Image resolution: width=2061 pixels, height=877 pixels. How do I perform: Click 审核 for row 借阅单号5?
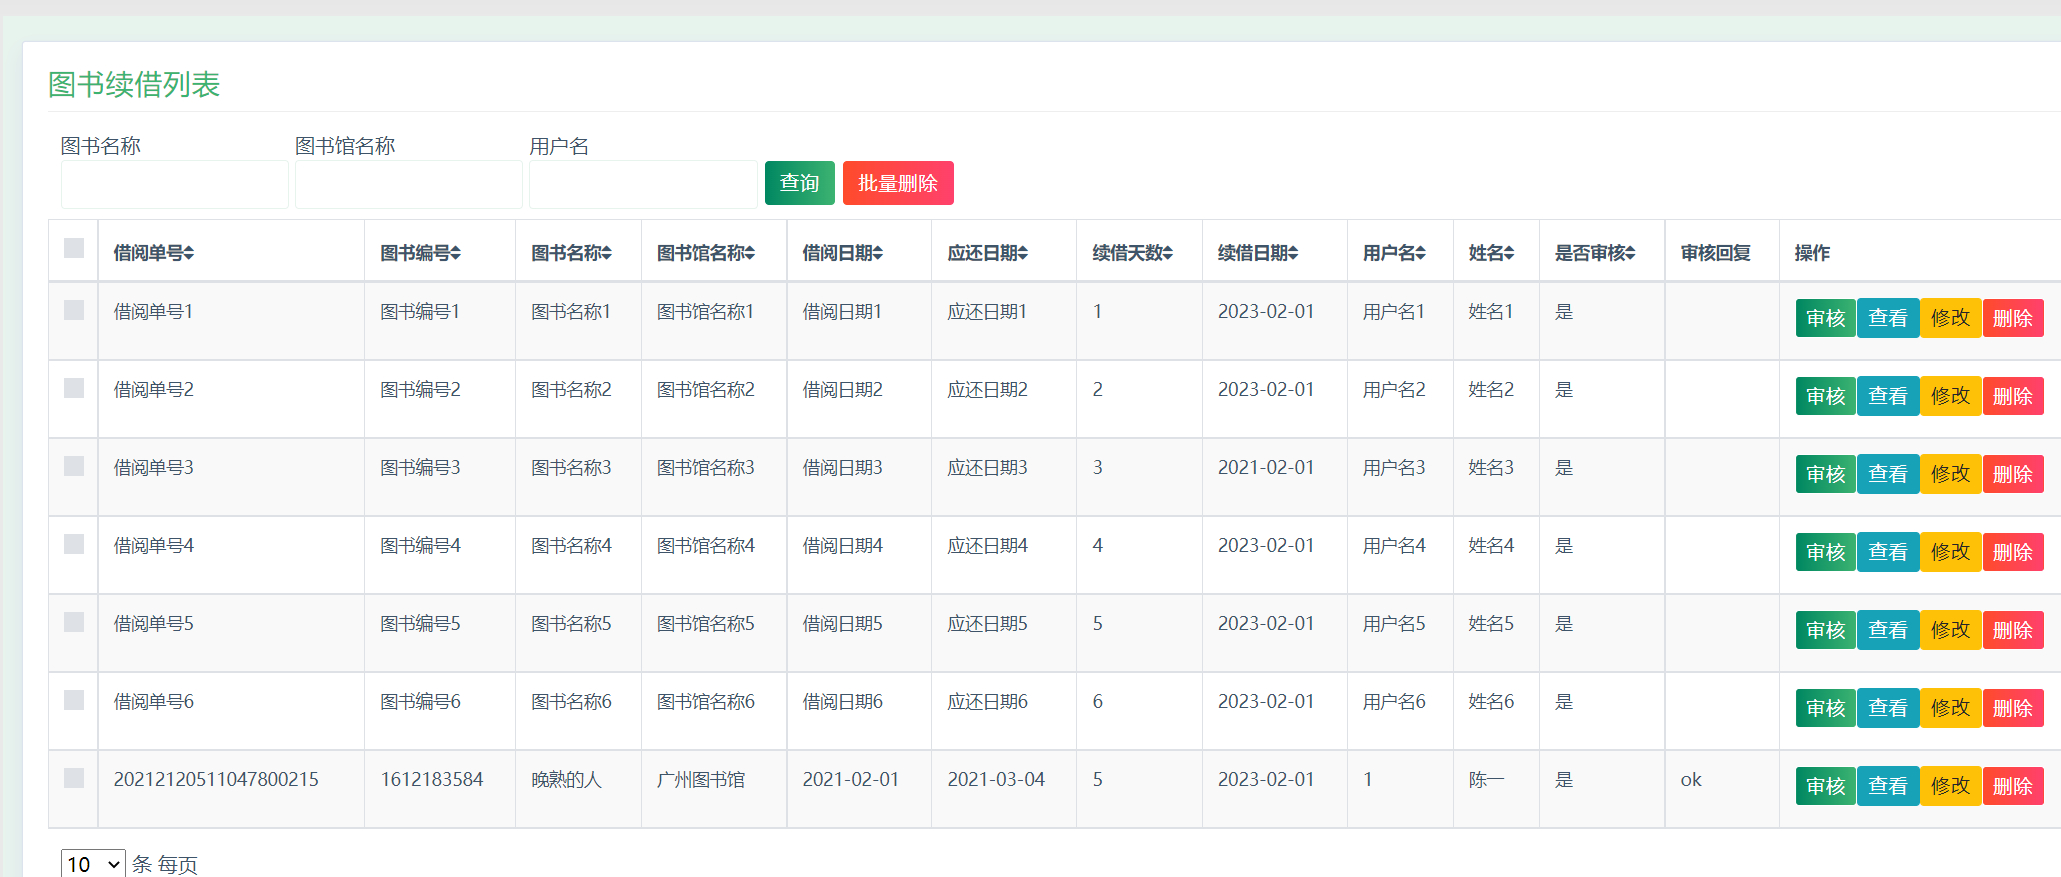[1826, 630]
